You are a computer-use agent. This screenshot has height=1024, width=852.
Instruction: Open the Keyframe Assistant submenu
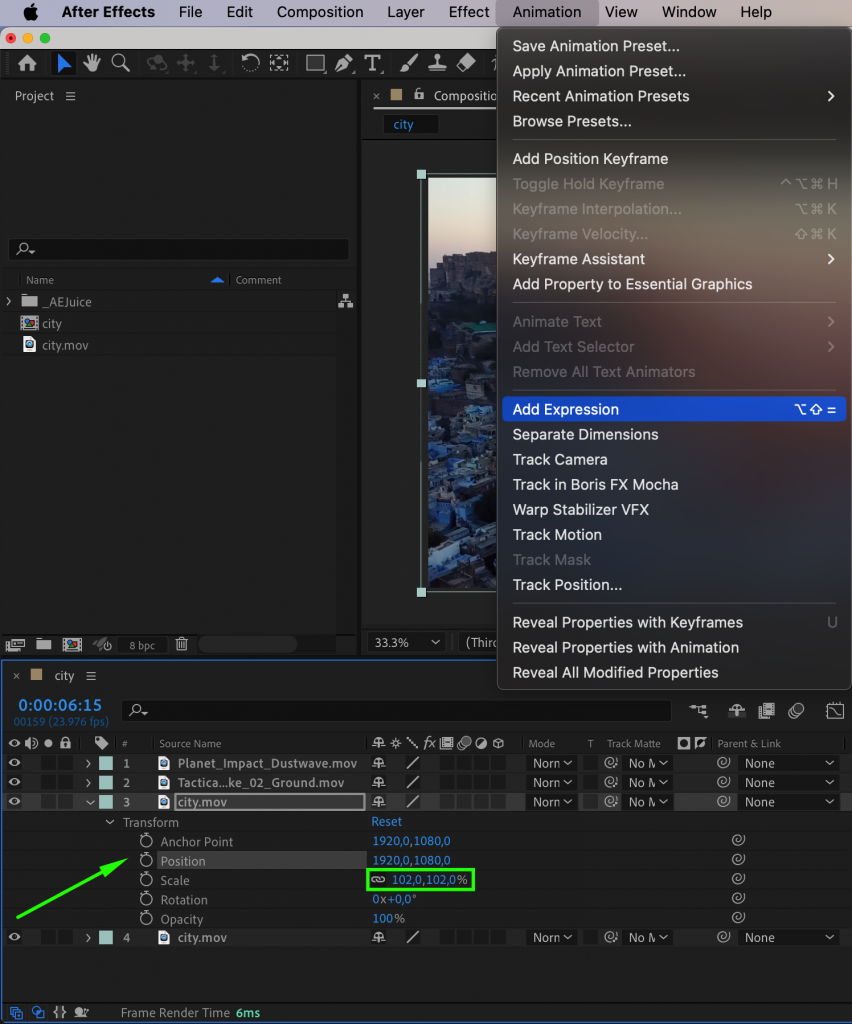[580, 258]
